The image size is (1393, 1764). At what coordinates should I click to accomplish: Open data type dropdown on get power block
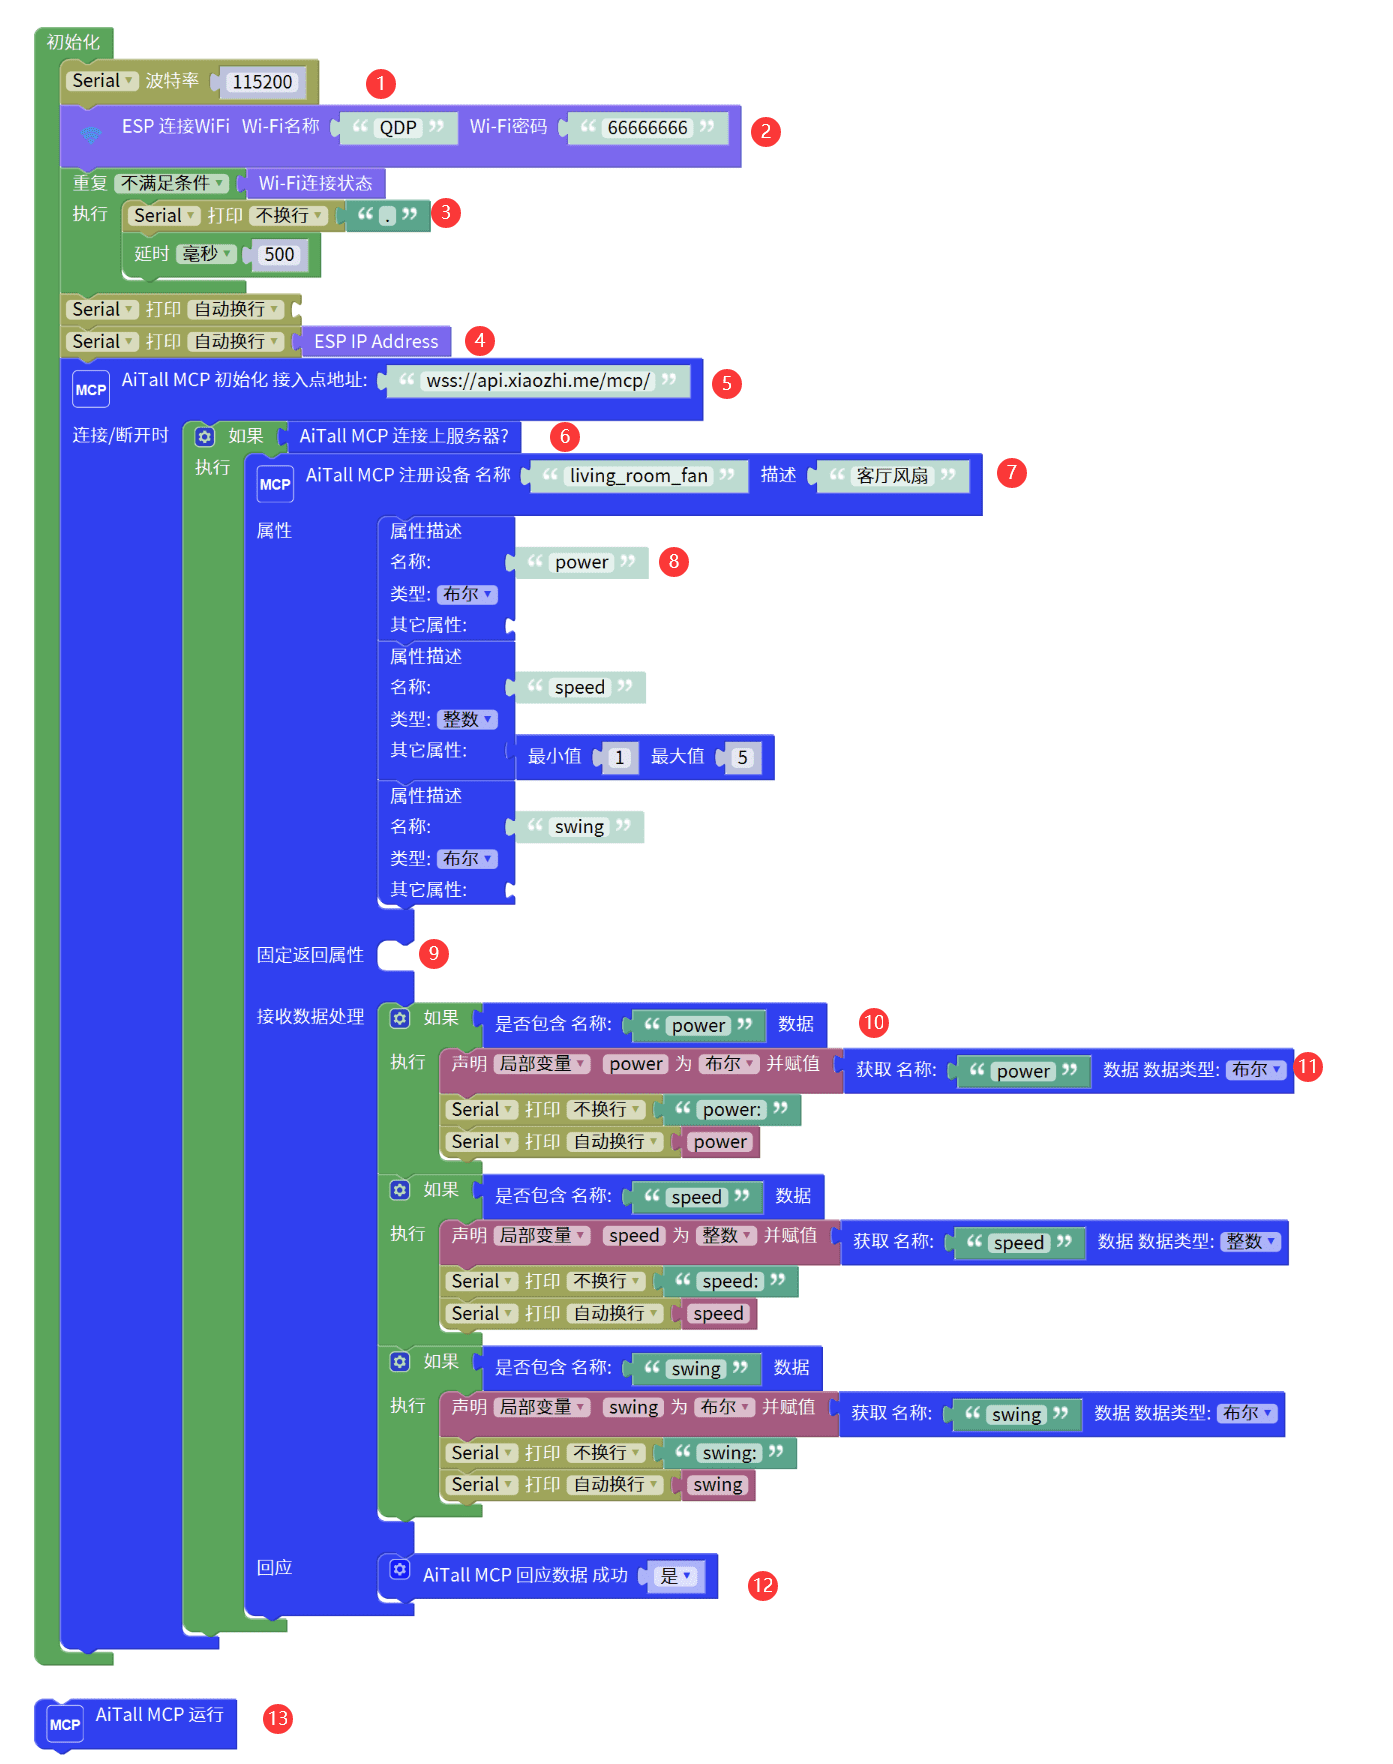pyautogui.click(x=1255, y=1070)
